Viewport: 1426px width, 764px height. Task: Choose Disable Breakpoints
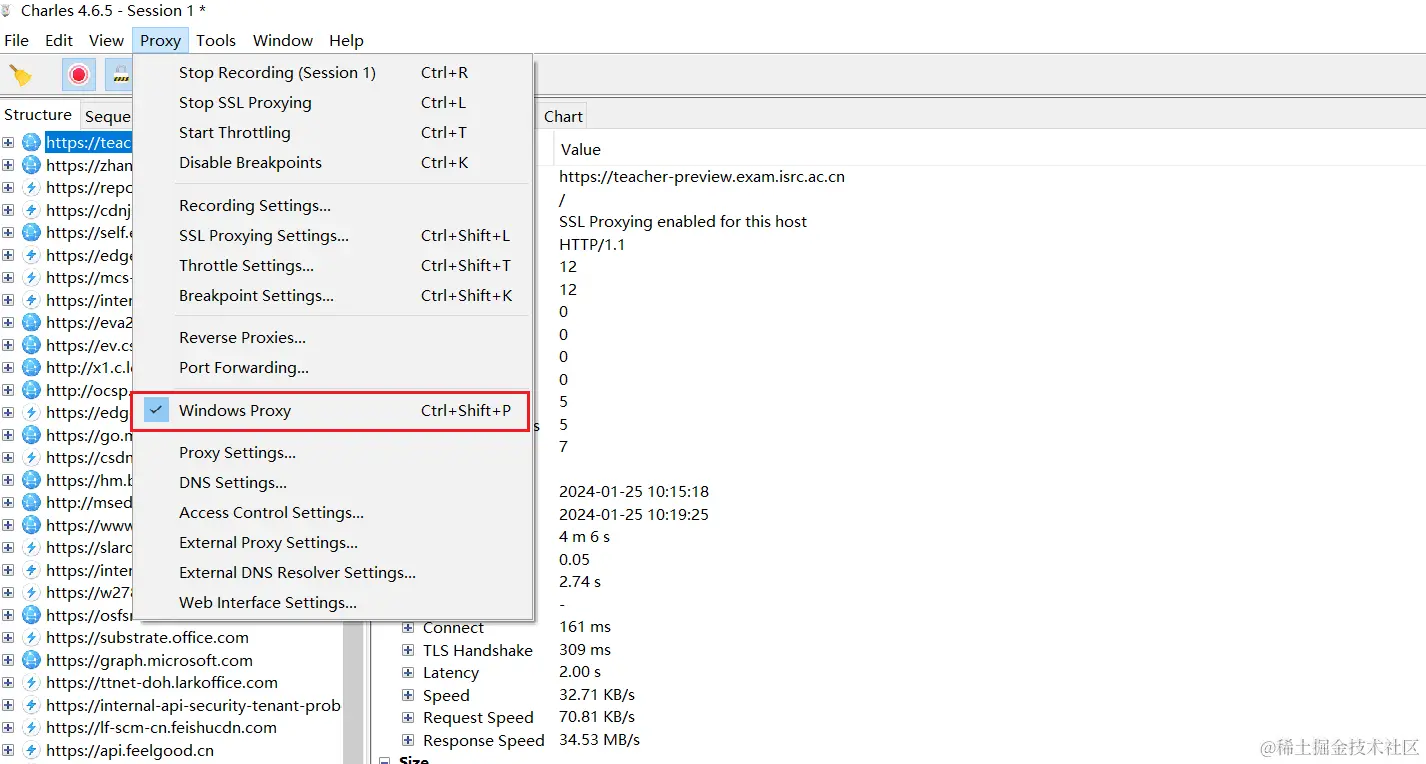point(334,162)
